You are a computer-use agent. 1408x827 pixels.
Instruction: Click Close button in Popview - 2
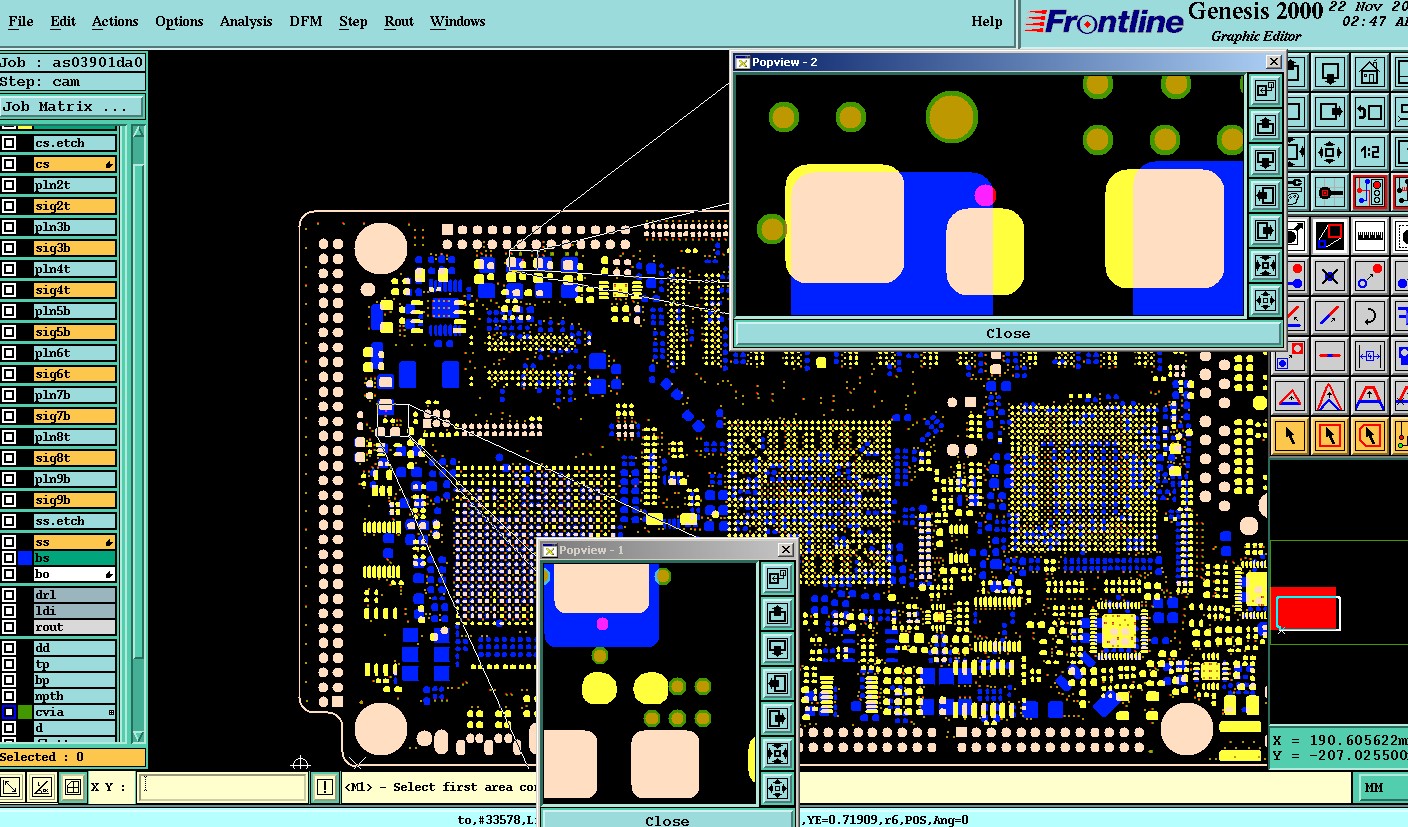[x=1007, y=334]
